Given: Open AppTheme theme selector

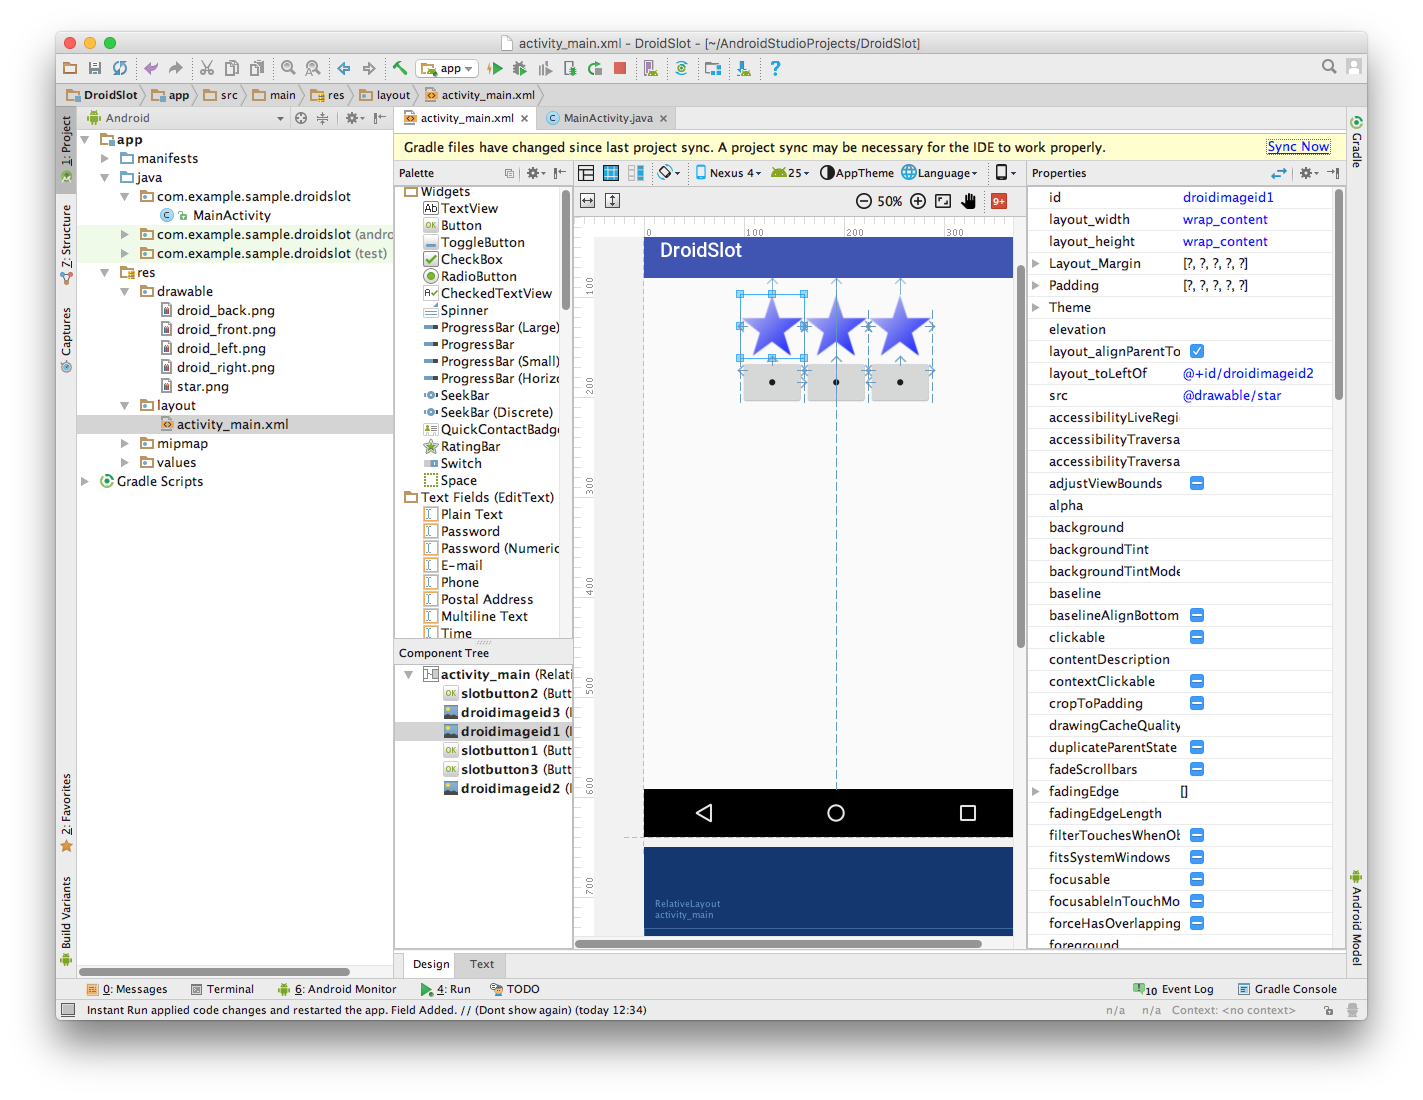Looking at the screenshot, I should [857, 173].
